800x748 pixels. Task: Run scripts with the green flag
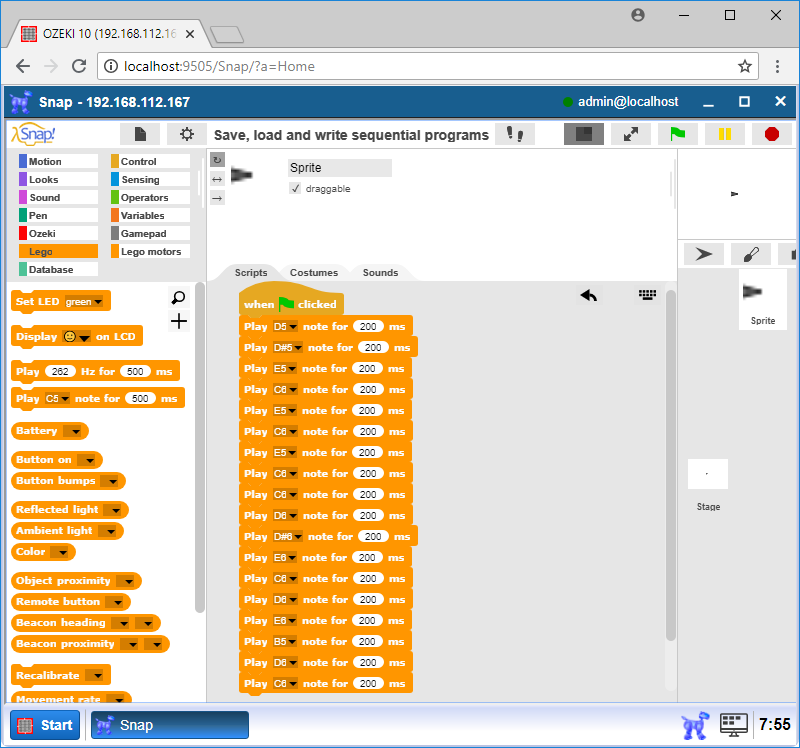pos(678,135)
